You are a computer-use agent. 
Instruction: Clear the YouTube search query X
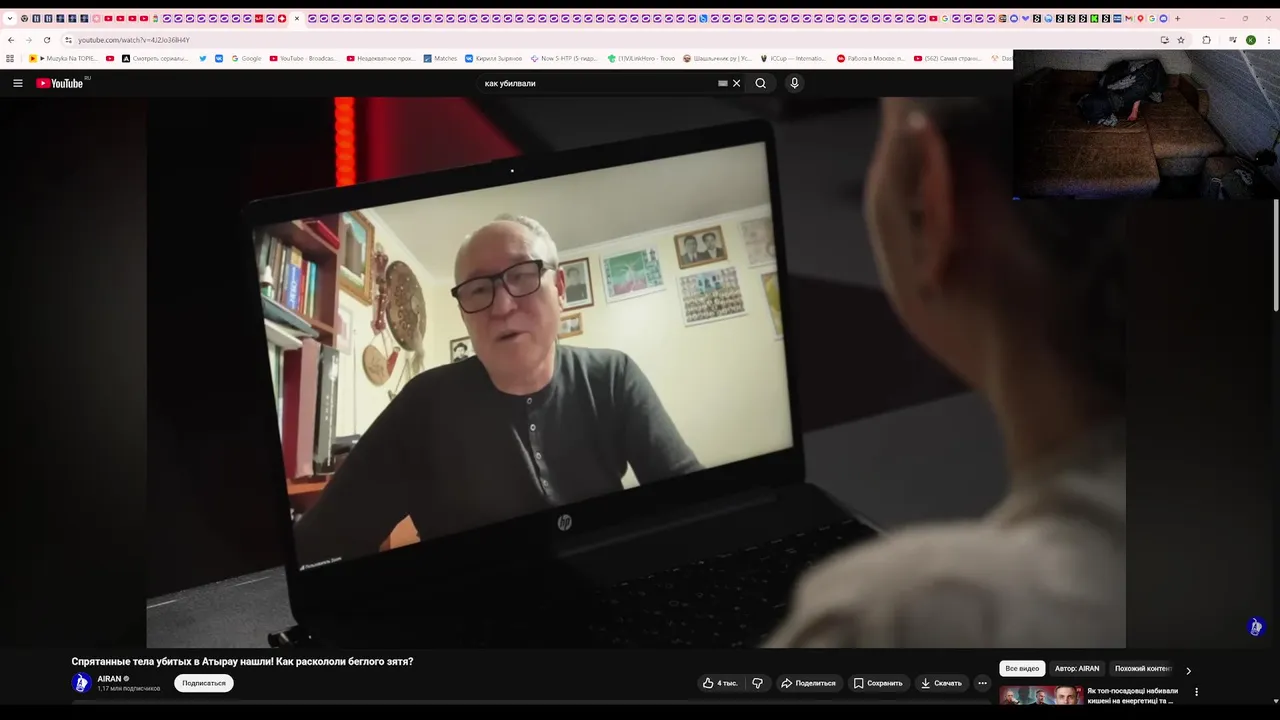coord(737,83)
